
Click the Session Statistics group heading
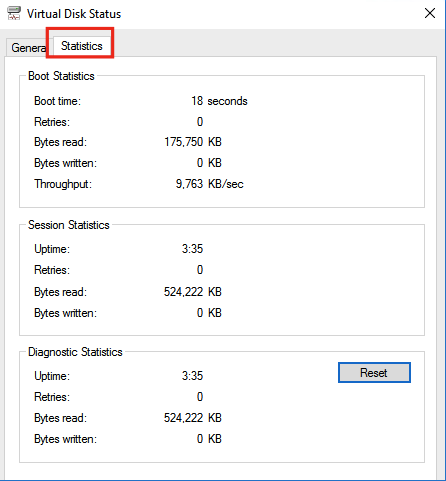click(x=69, y=225)
